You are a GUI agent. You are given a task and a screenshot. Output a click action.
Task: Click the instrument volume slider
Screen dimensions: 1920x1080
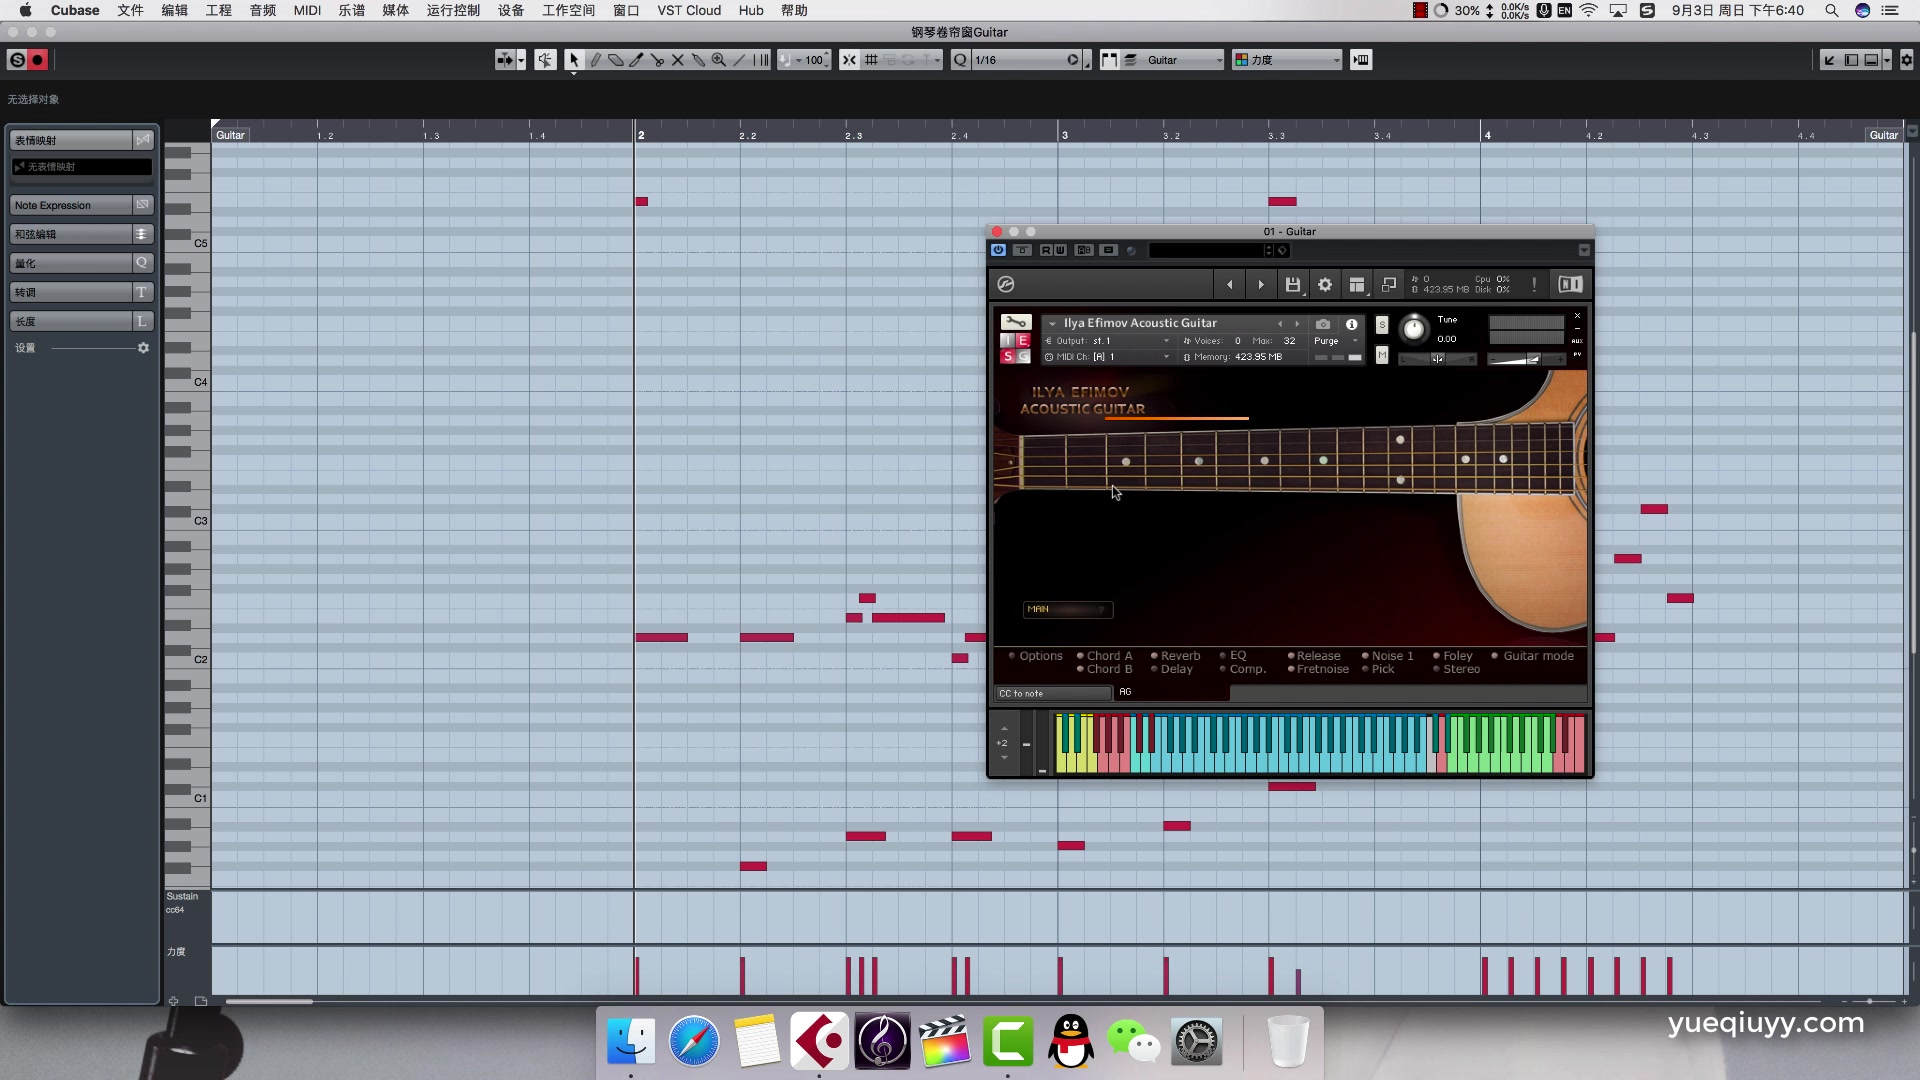pyautogui.click(x=1525, y=359)
